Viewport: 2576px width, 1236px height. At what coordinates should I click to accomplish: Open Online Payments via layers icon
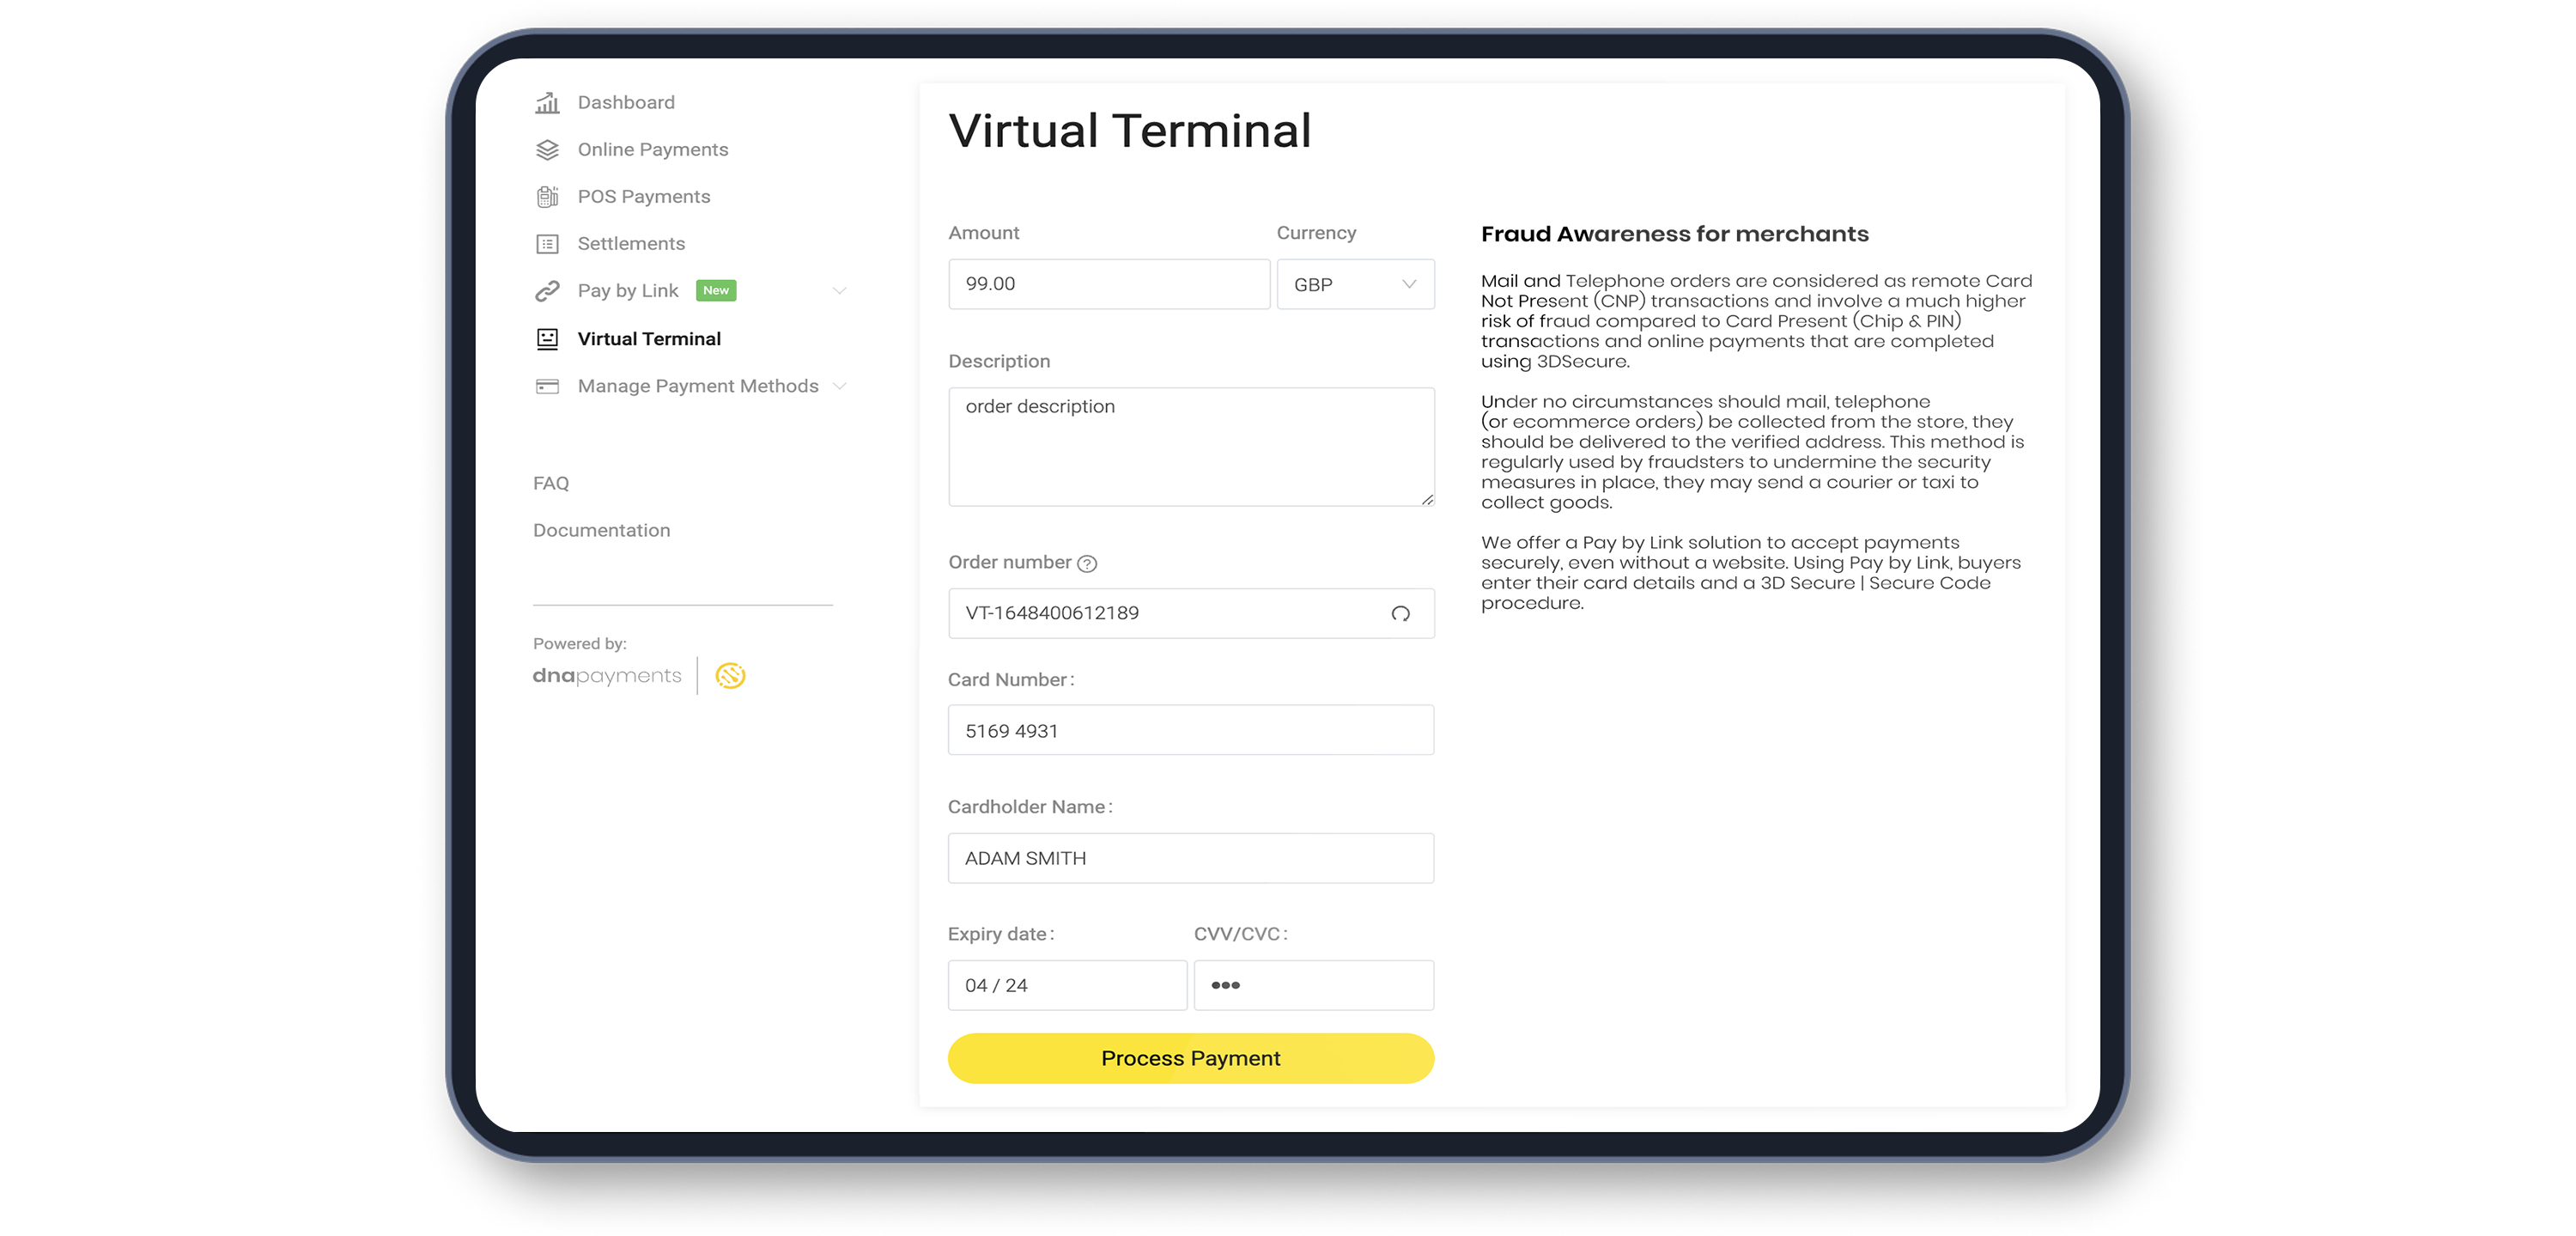(x=546, y=149)
